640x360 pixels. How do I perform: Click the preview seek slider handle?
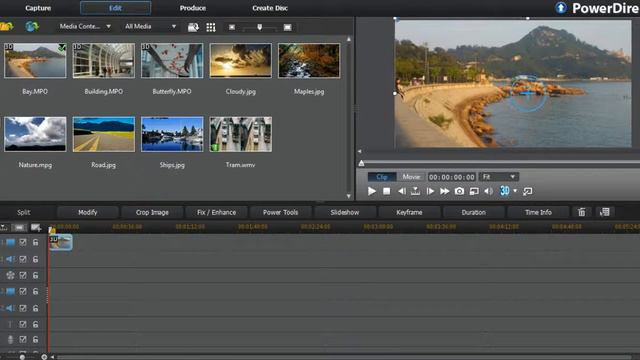(361, 163)
